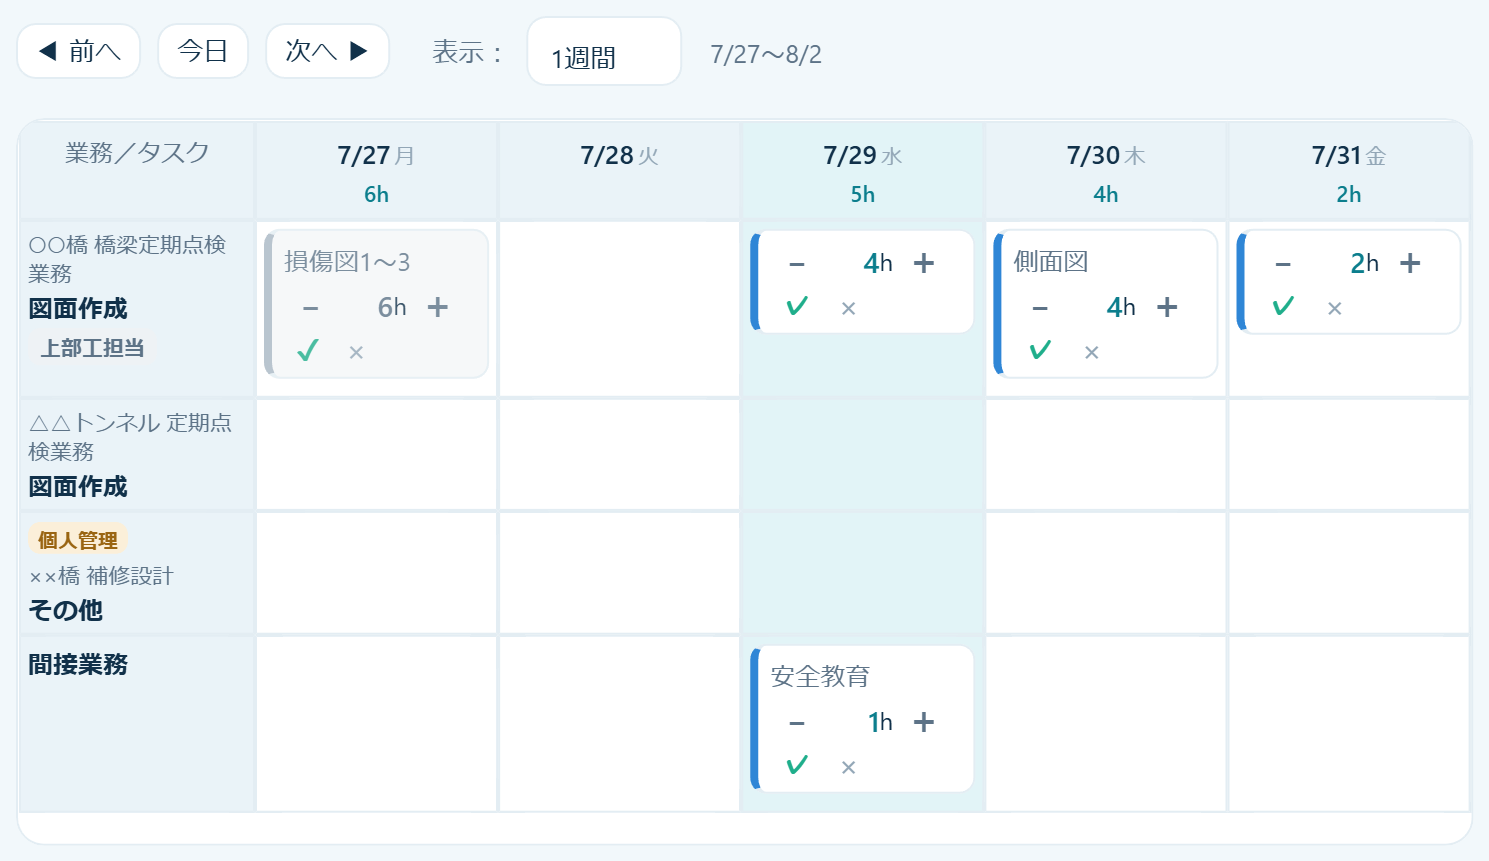Increase the 7/31 2h entry with plus
The image size is (1489, 861).
pyautogui.click(x=1410, y=263)
